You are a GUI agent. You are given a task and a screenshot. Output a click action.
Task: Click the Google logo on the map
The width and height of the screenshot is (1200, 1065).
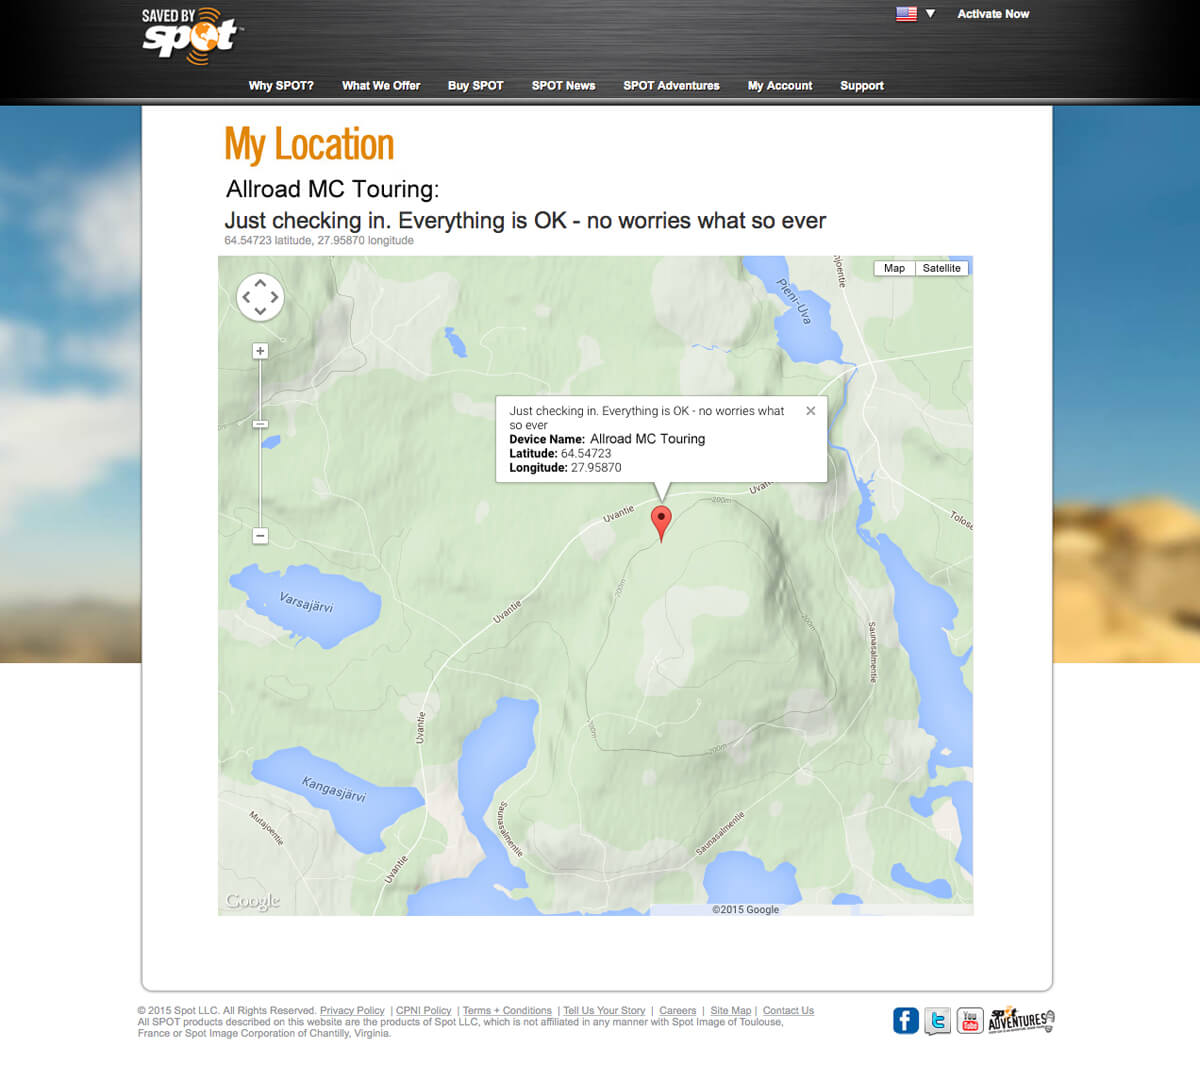click(253, 901)
